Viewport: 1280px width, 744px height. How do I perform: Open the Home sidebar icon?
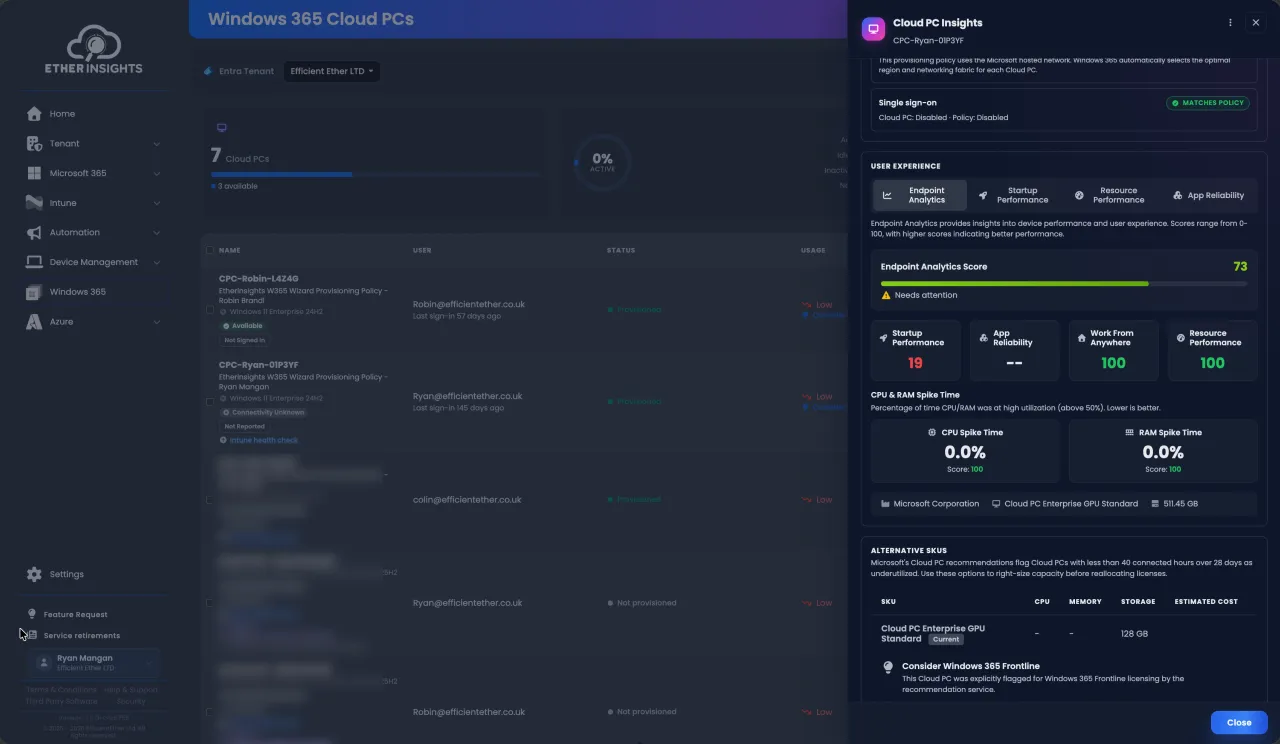click(34, 114)
